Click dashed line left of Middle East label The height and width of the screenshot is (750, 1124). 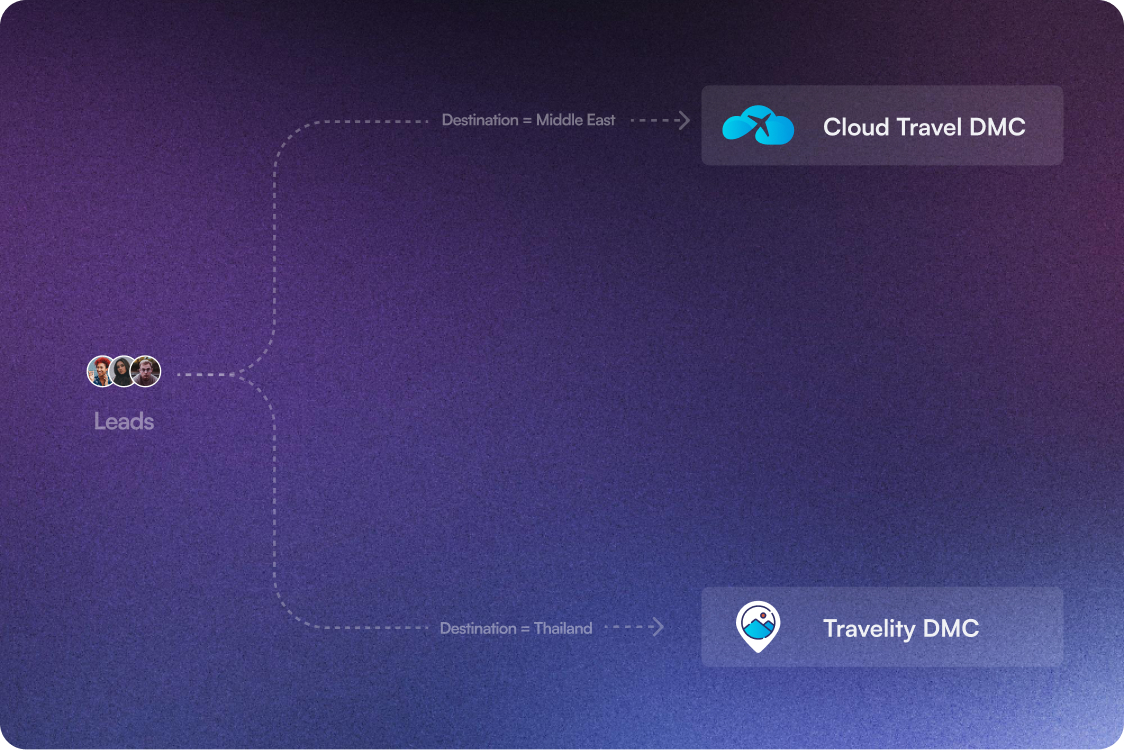(380, 121)
